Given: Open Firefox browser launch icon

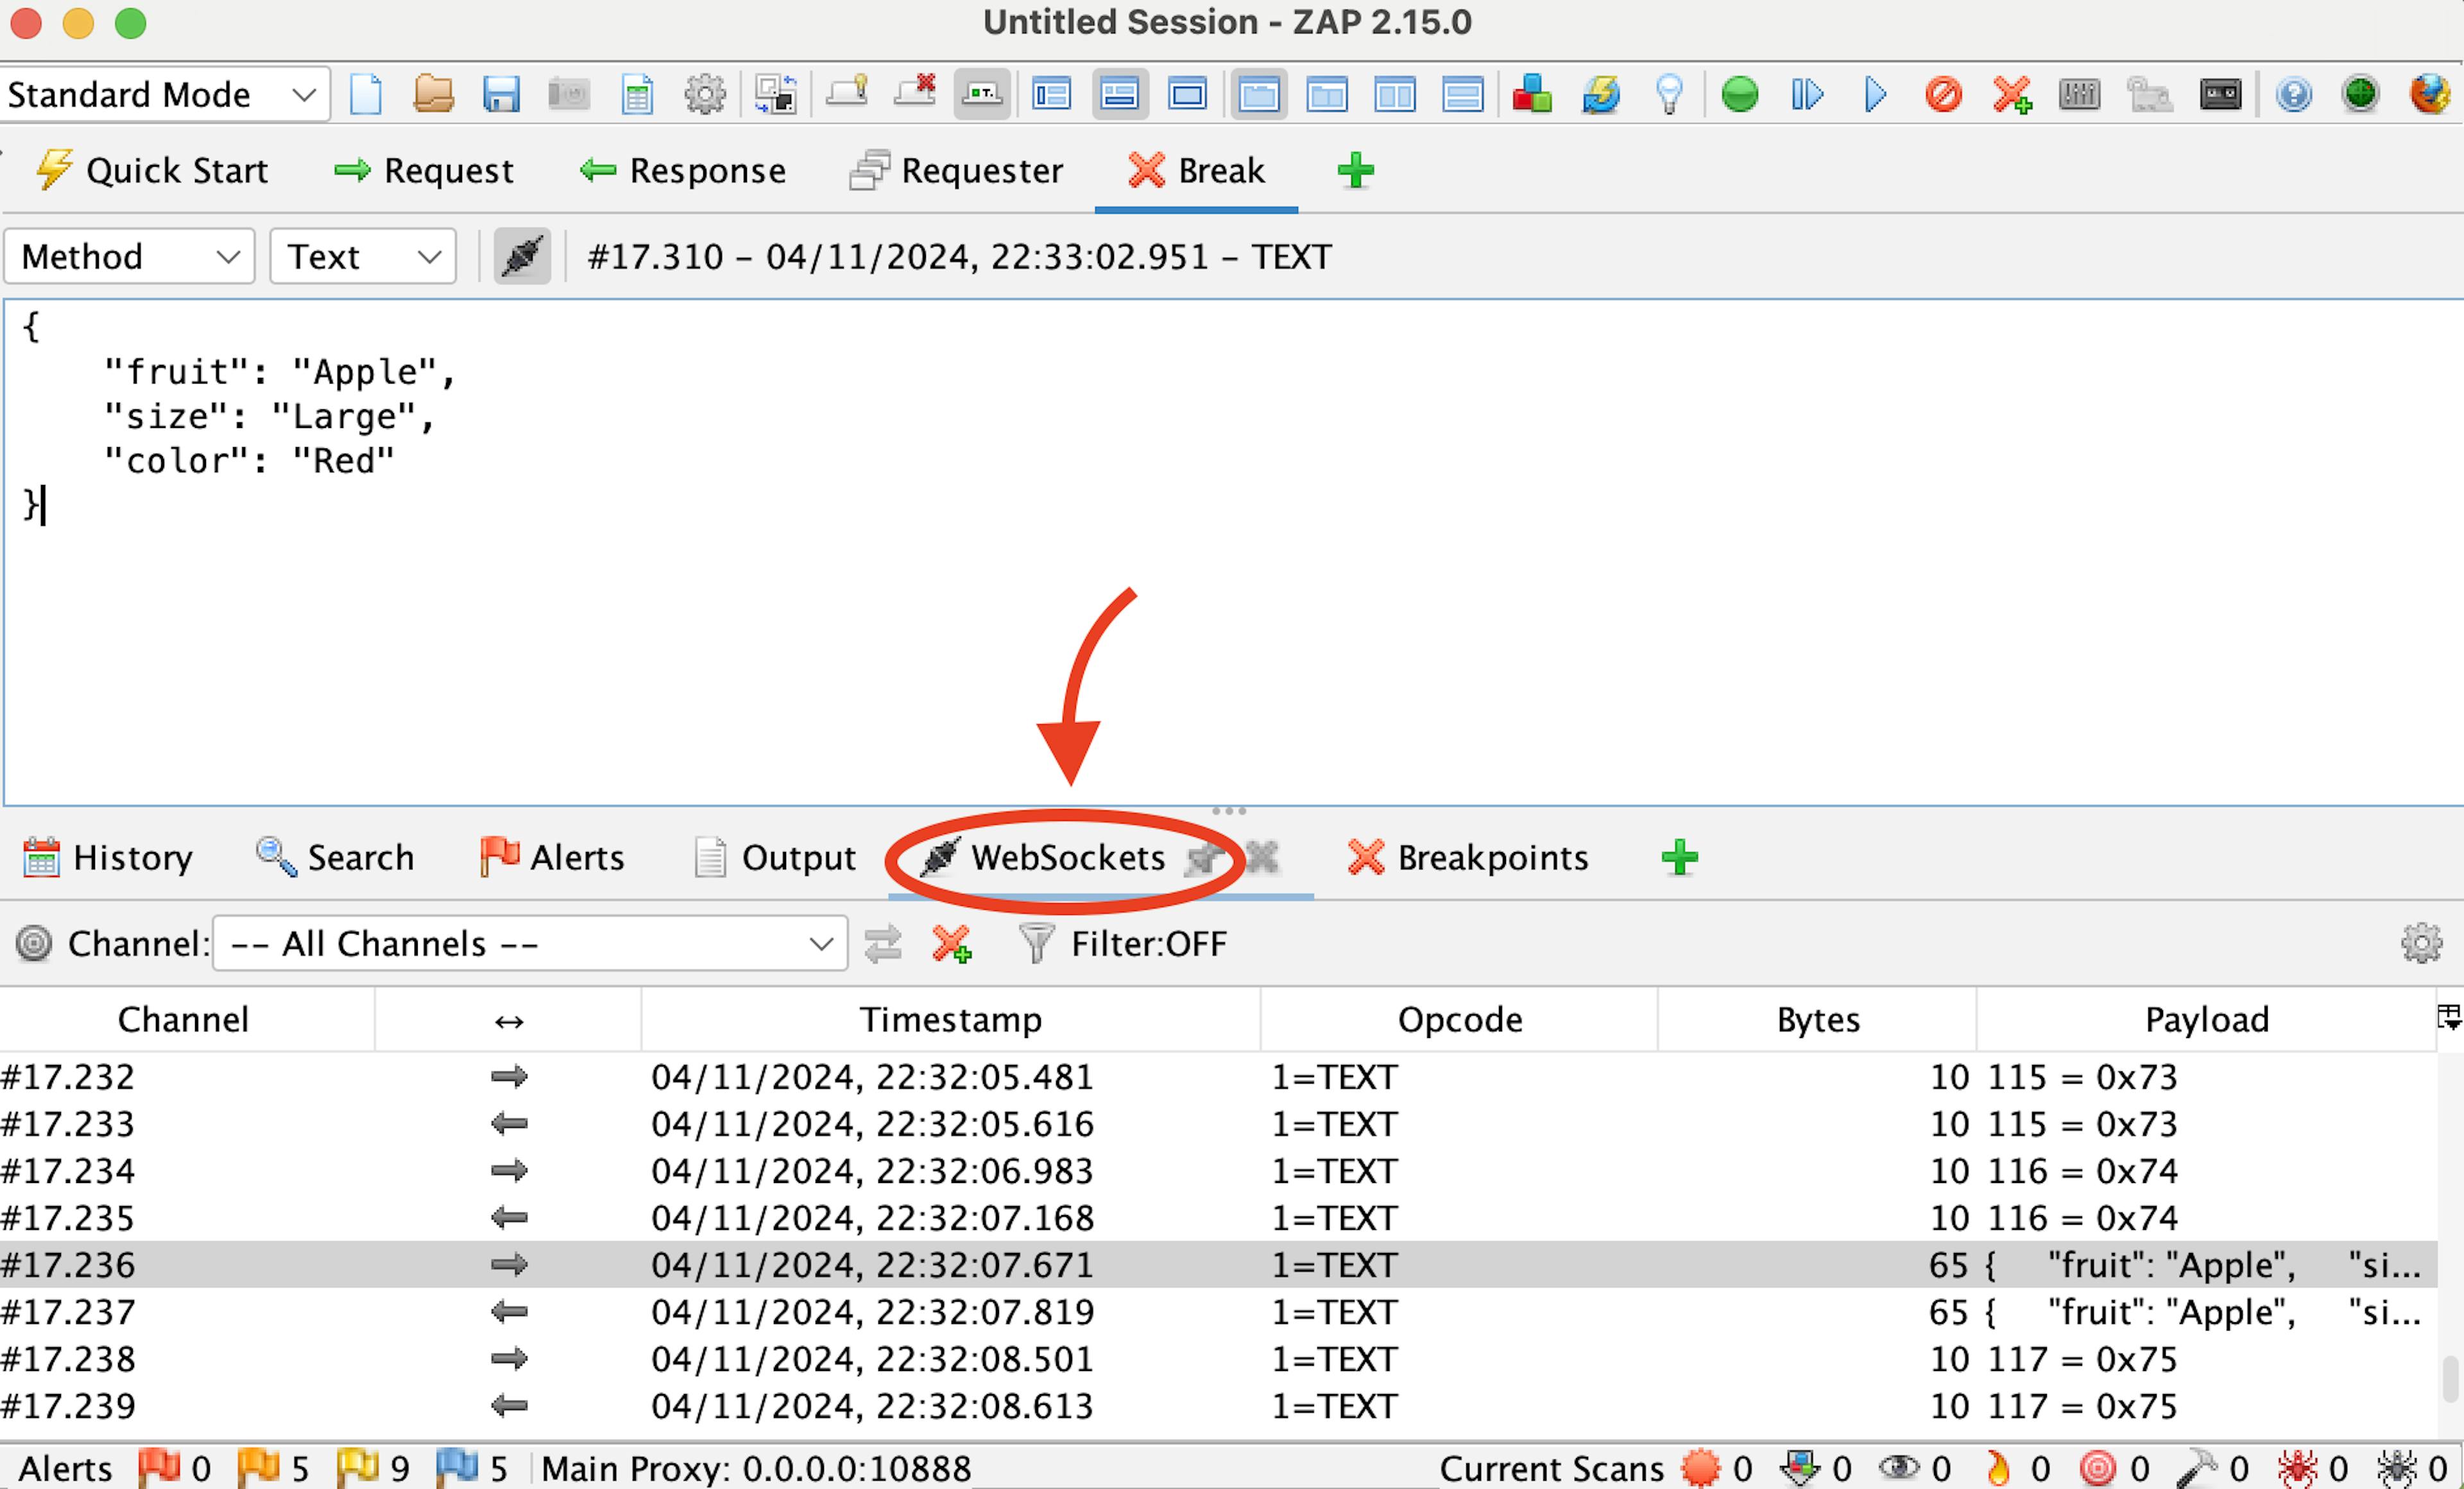Looking at the screenshot, I should click(x=2428, y=95).
